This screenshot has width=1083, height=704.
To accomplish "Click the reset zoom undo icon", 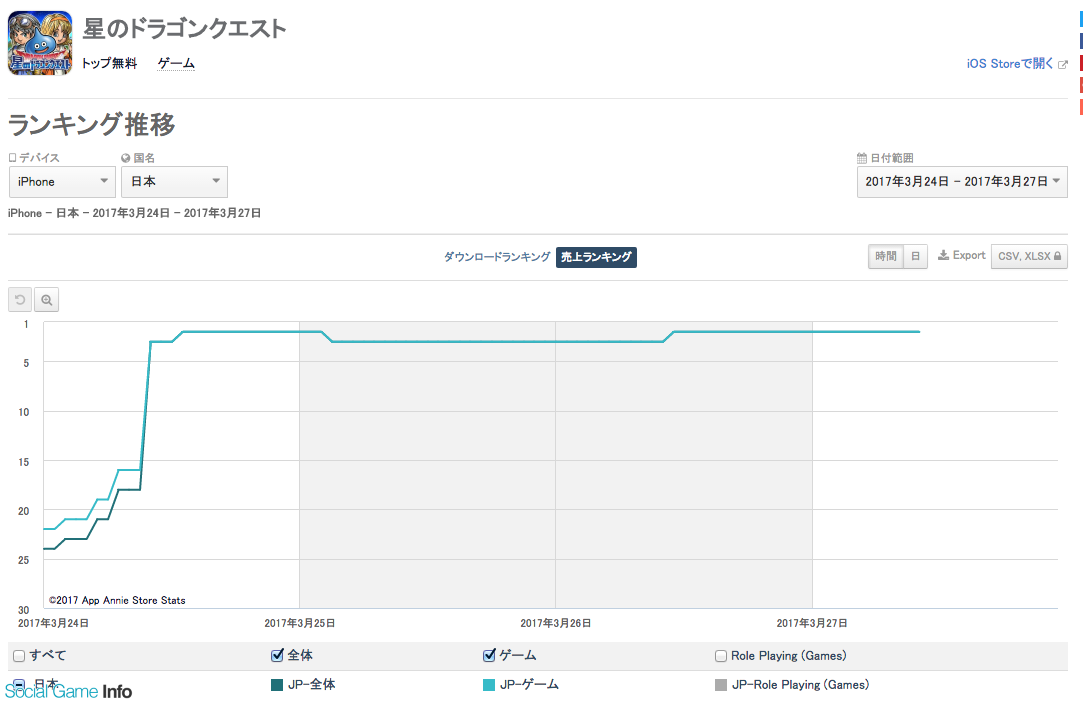I will click(20, 300).
